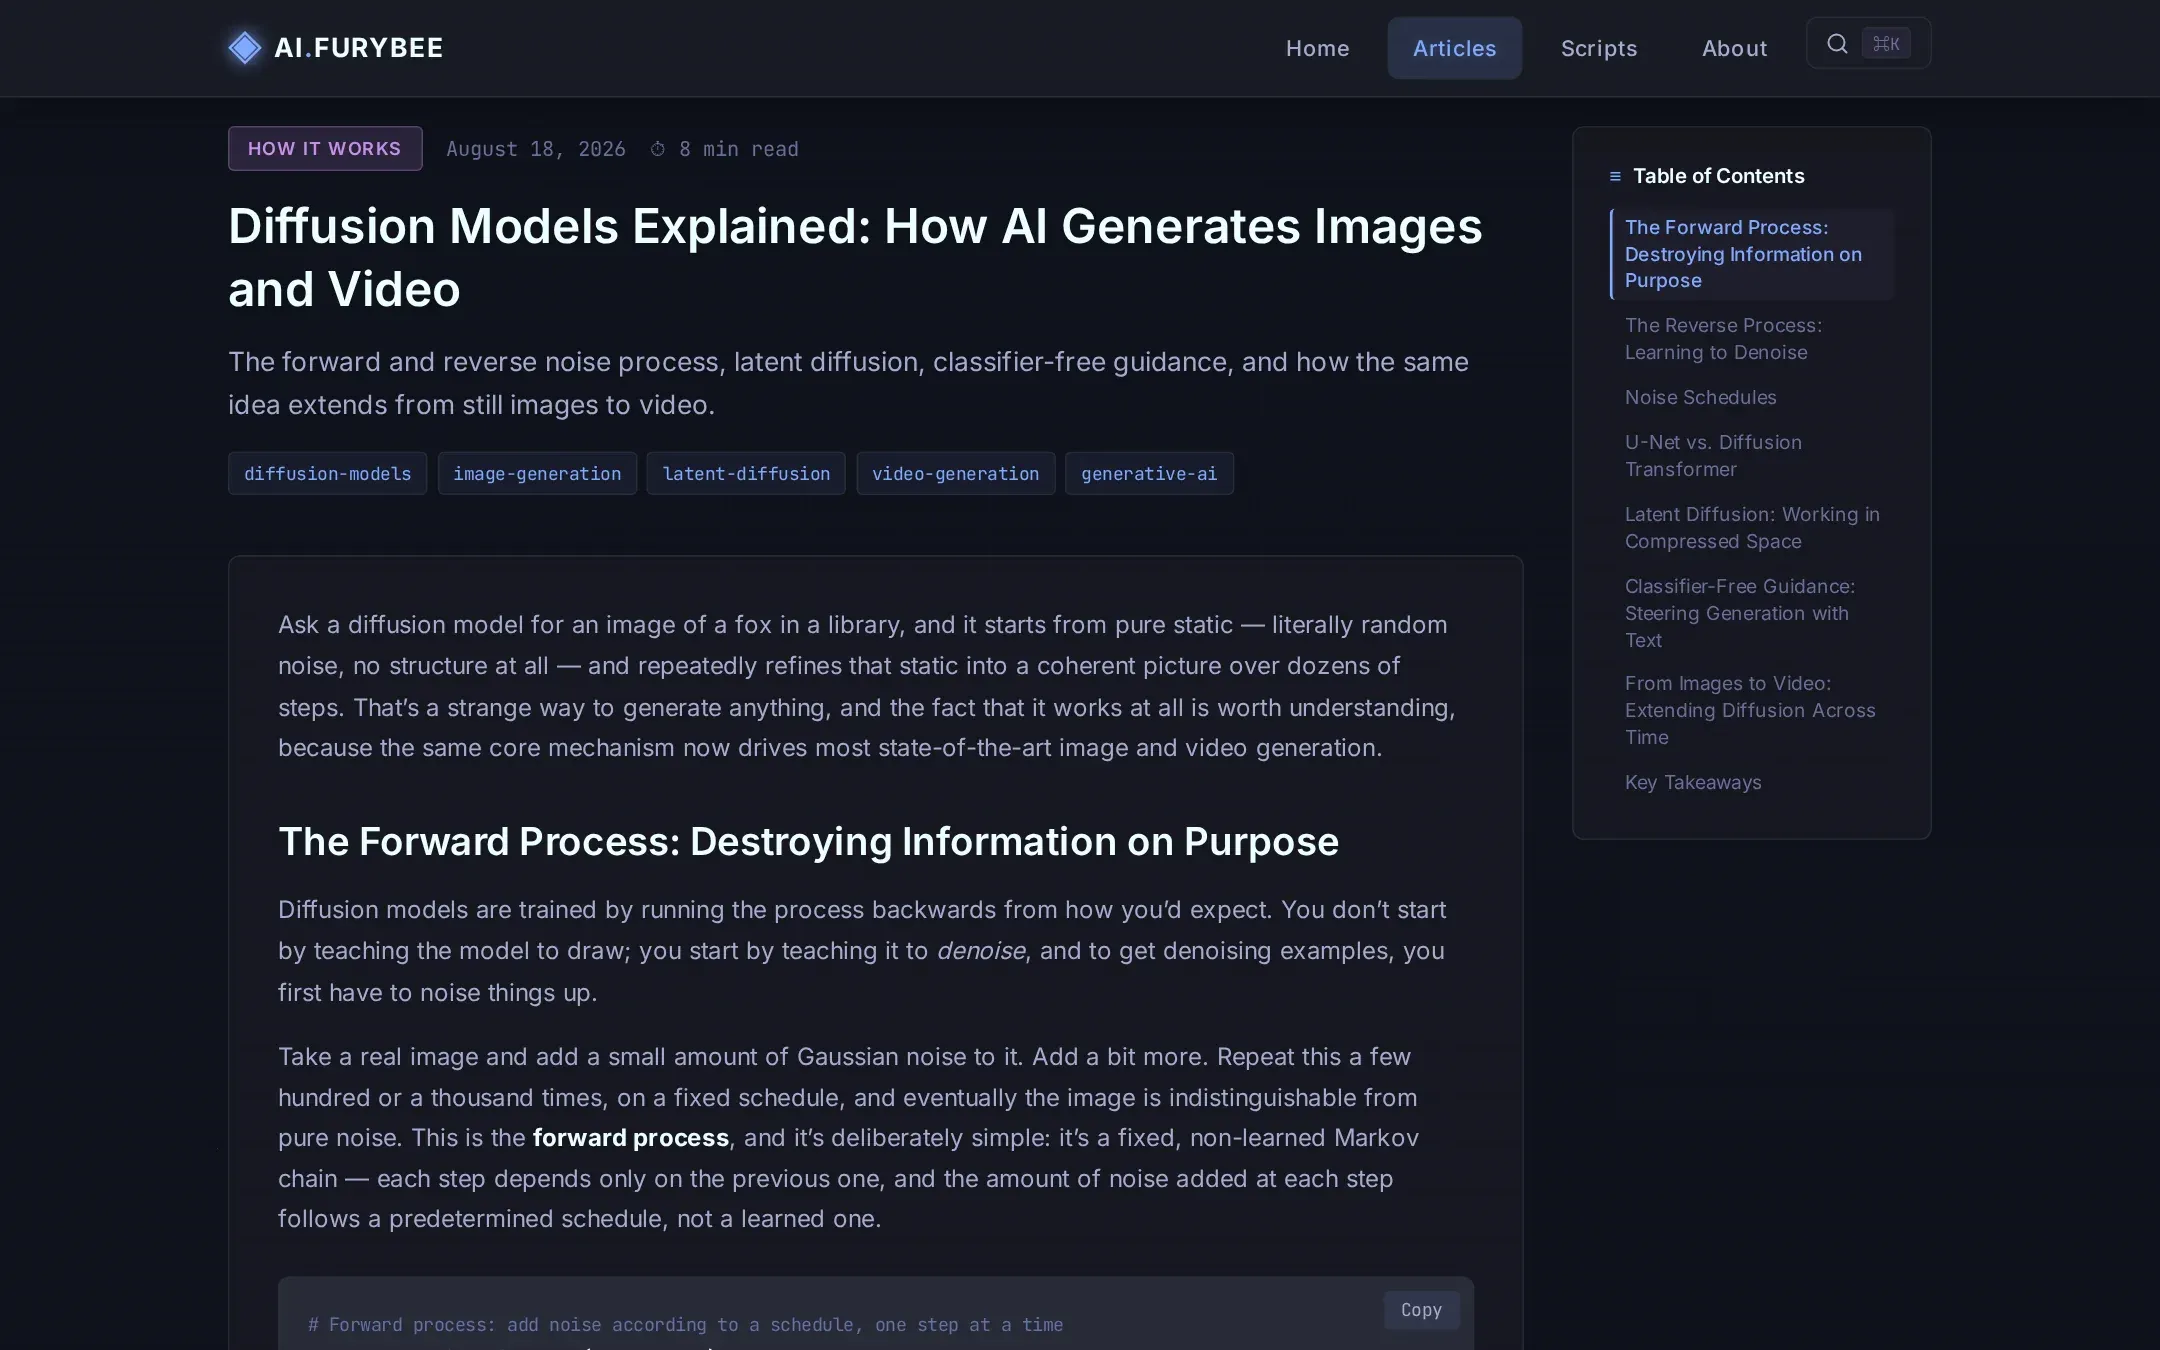Jump to The Reverse Process section
Viewport: 2160px width, 1350px height.
1751,339
